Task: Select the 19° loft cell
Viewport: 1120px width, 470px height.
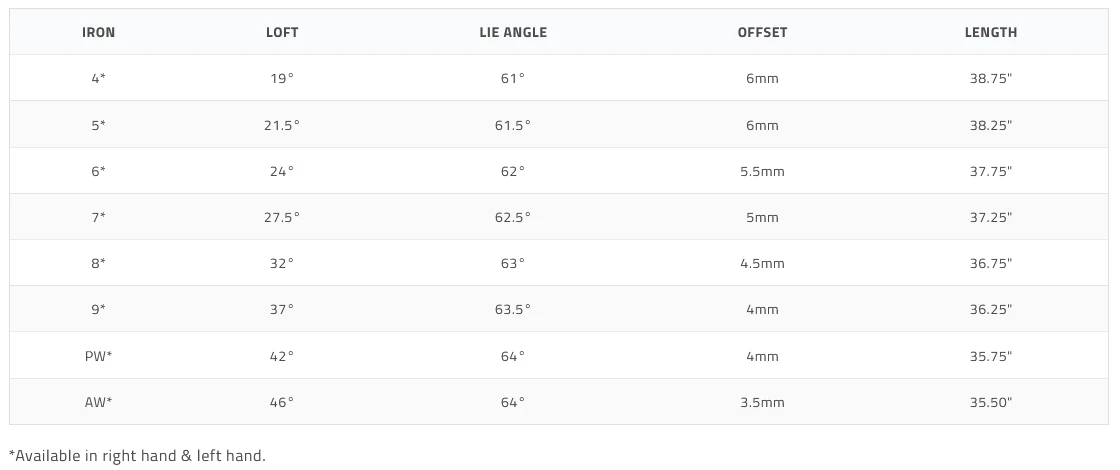Action: tap(282, 78)
